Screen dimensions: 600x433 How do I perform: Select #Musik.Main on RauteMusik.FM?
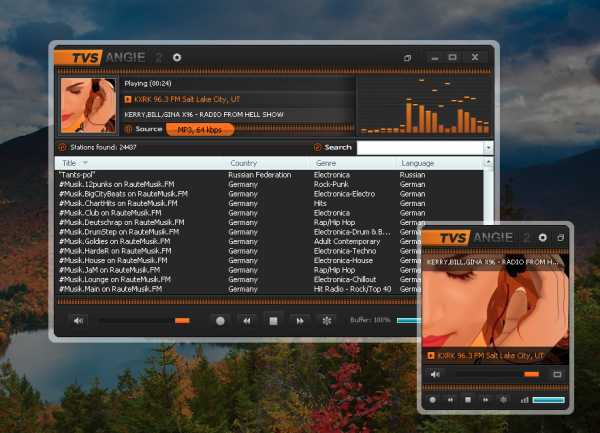click(x=236, y=289)
